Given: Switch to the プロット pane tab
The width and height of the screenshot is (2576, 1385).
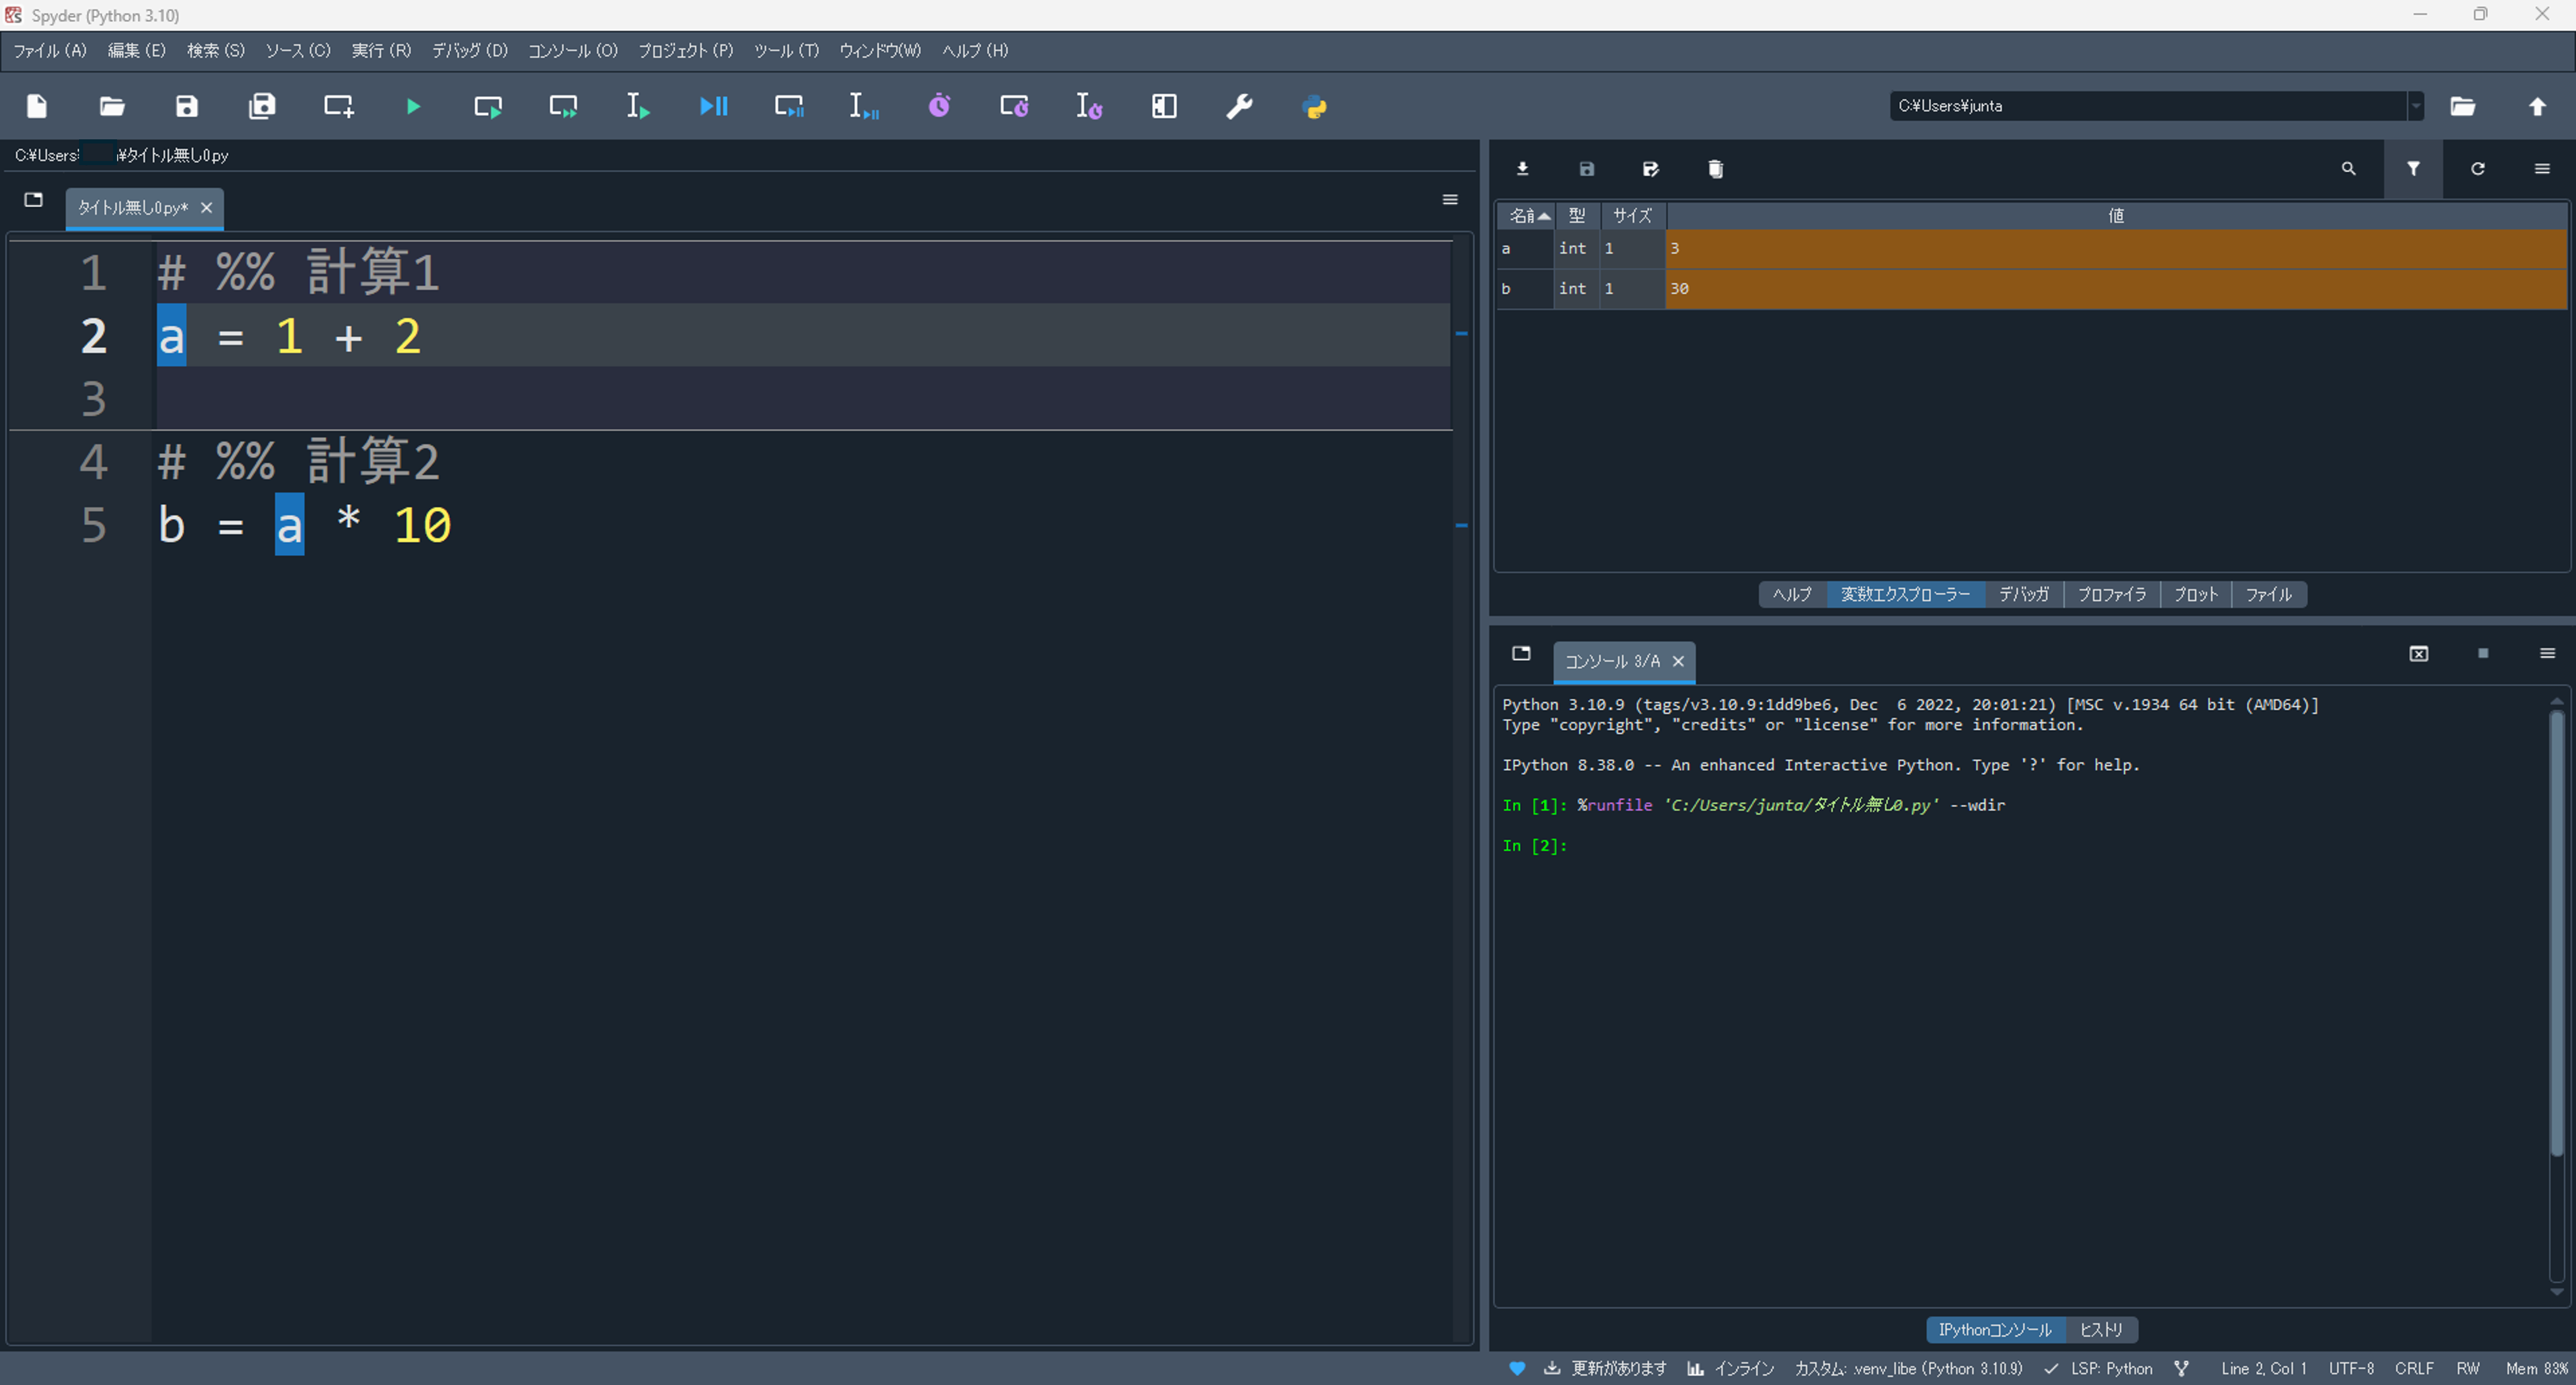Looking at the screenshot, I should 2195,594.
